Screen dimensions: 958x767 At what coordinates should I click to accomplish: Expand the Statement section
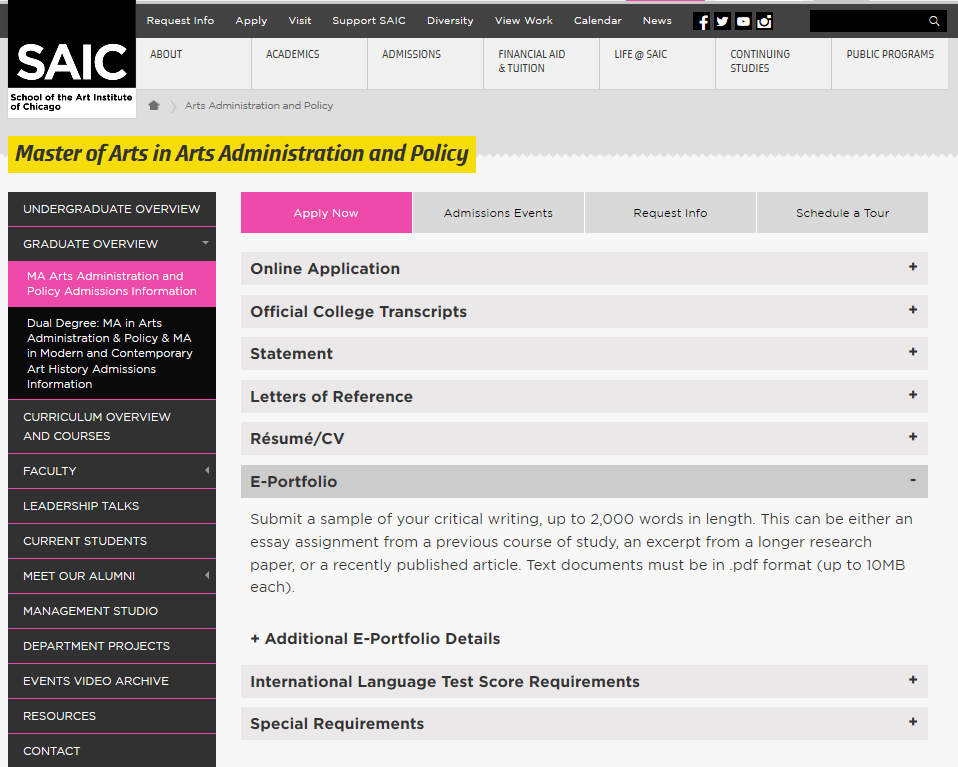[x=584, y=353]
